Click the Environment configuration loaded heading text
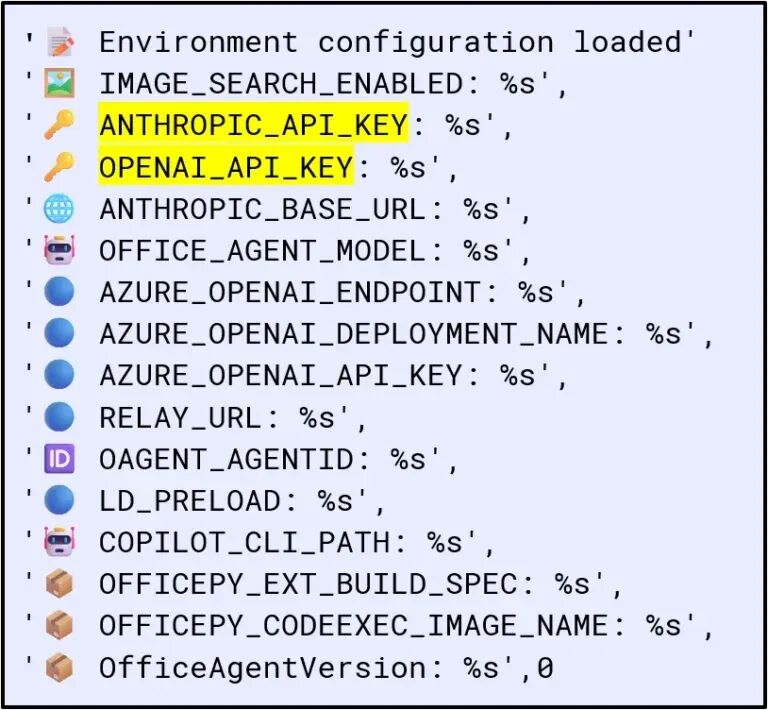This screenshot has height=710, width=768. coord(390,42)
